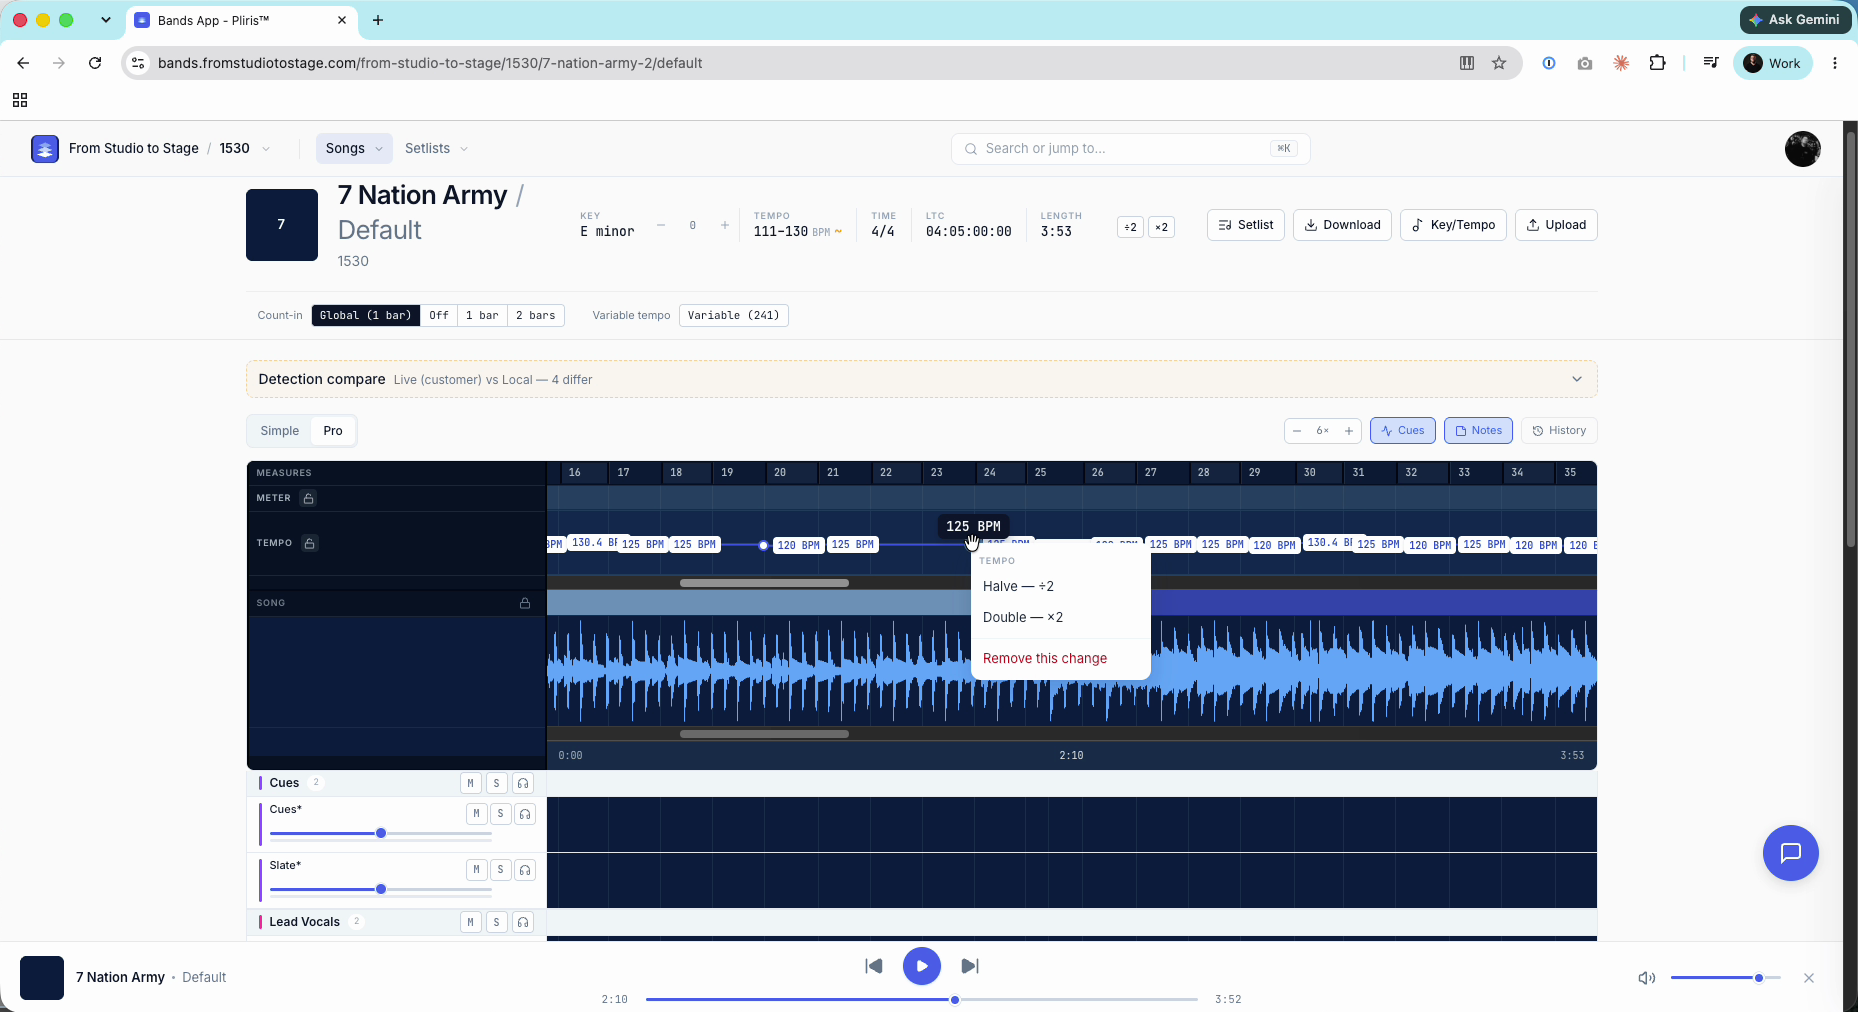1858x1012 pixels.
Task: Select Global (1 bar) count-in
Action: coord(366,316)
